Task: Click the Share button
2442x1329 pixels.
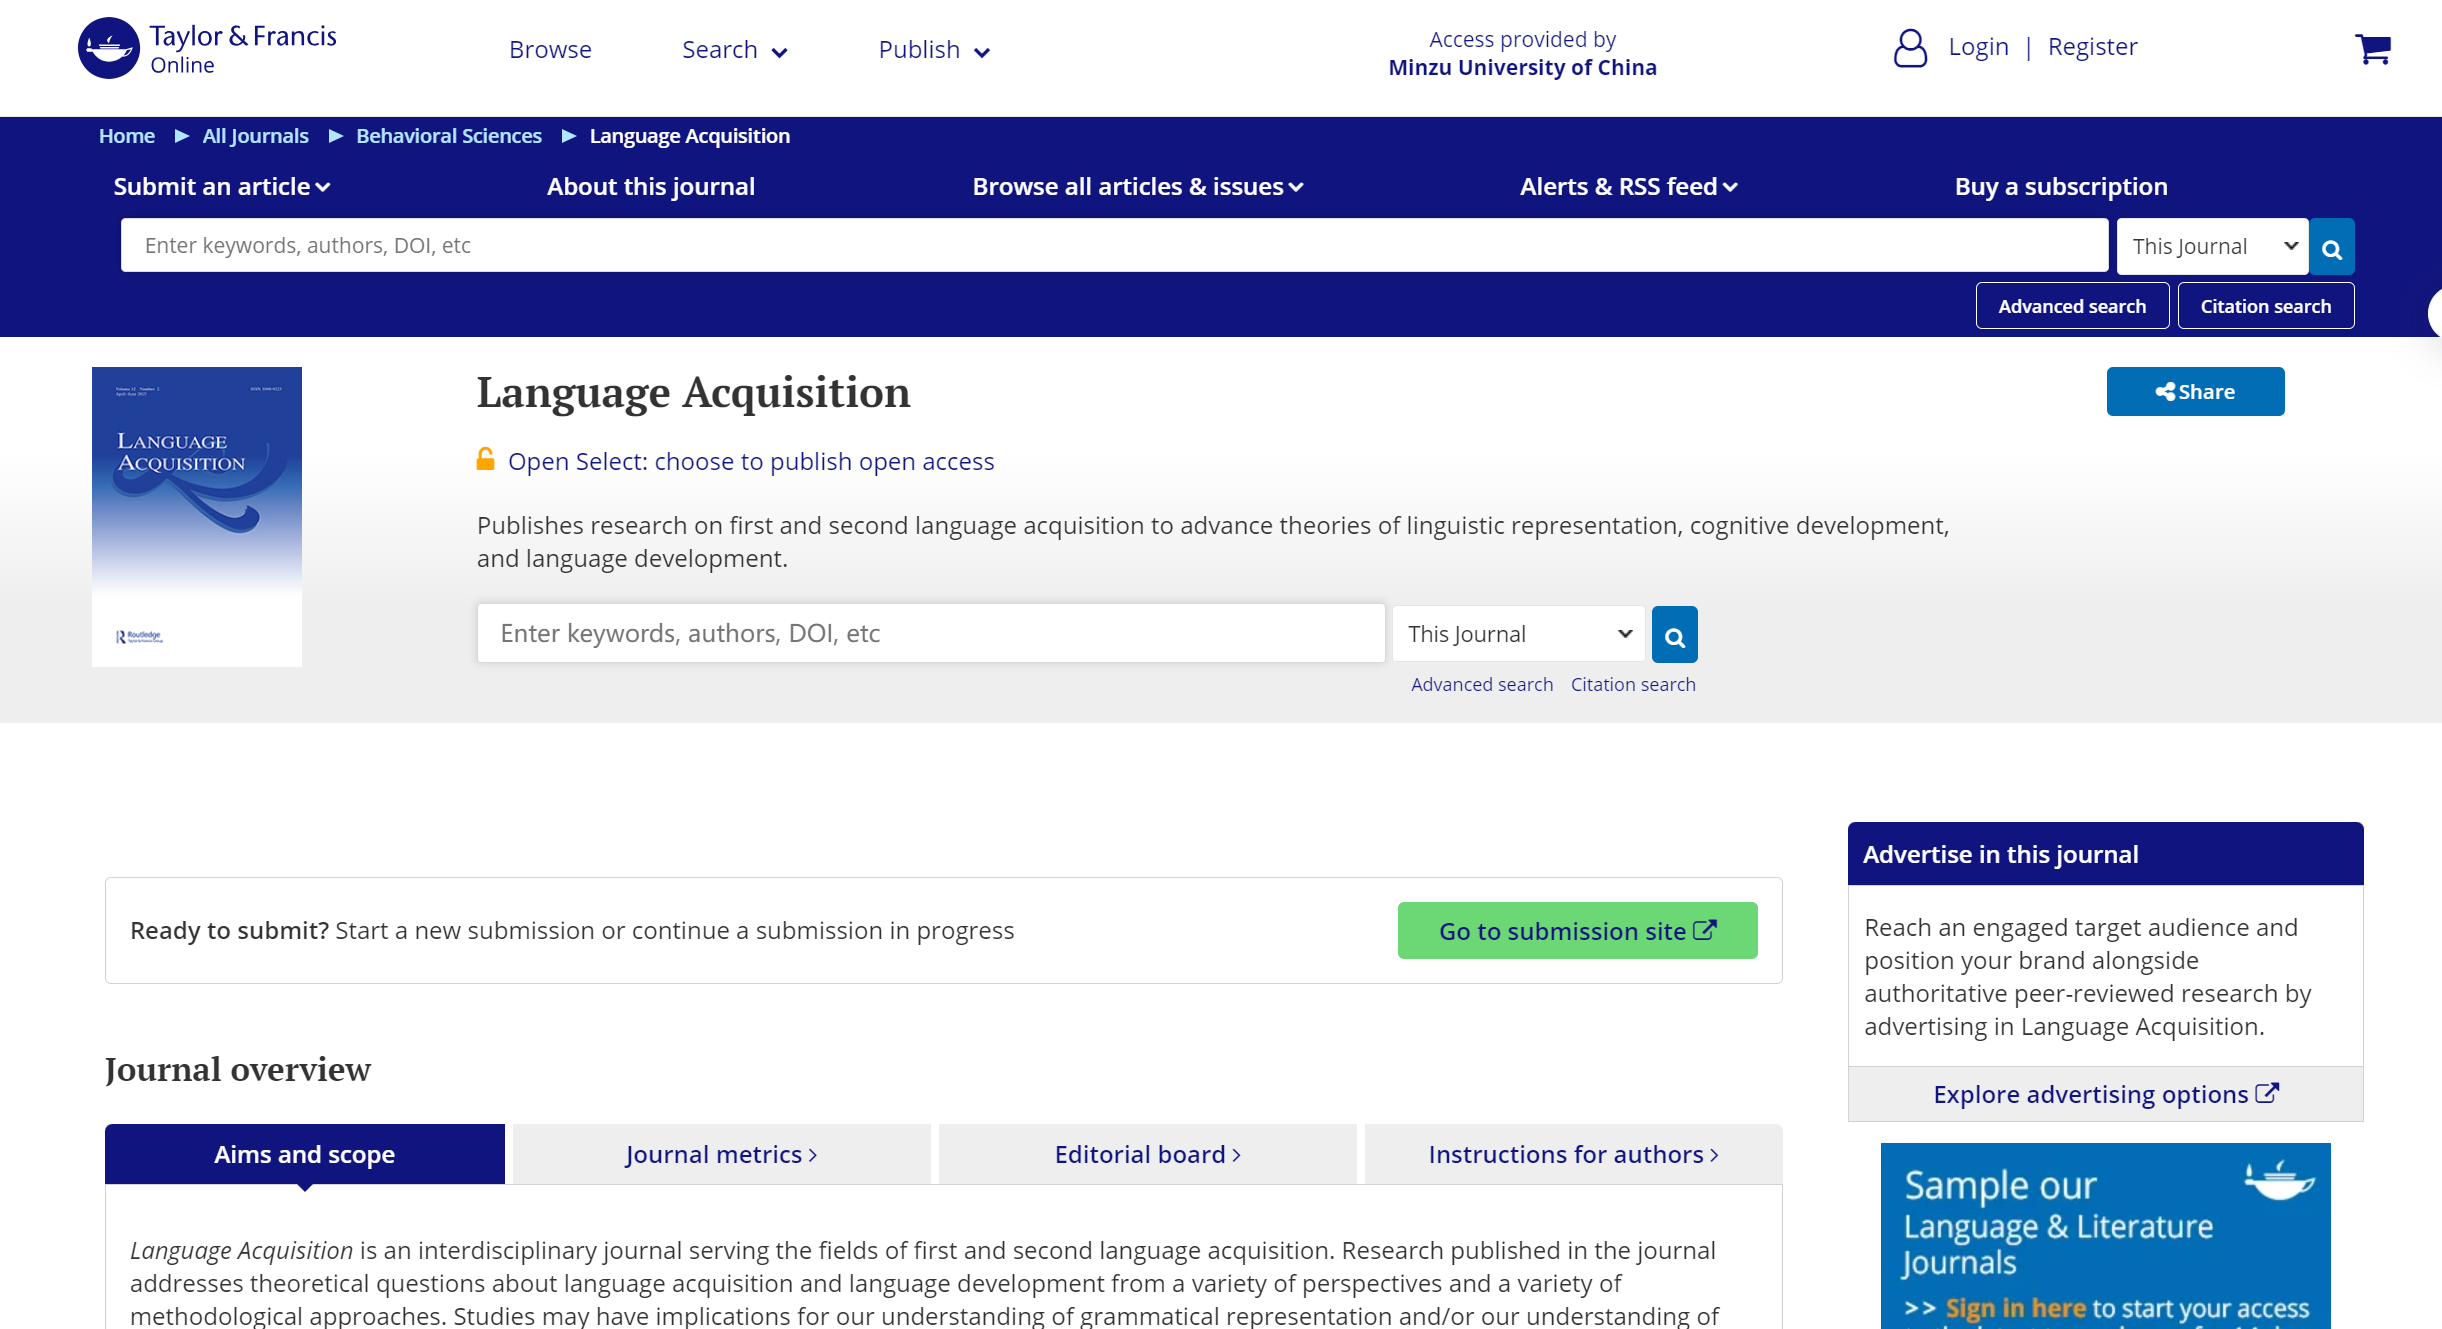Action: 2195,392
